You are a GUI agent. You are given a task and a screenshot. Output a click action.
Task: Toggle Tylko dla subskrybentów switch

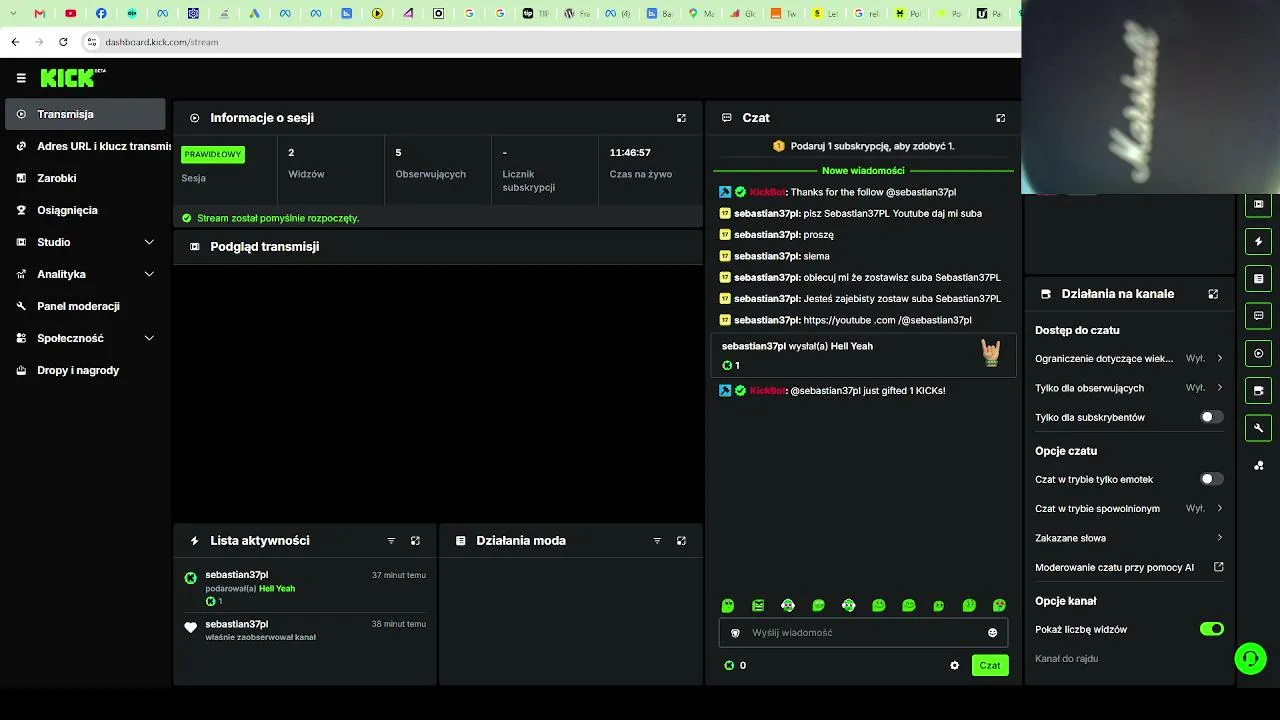coord(1211,417)
